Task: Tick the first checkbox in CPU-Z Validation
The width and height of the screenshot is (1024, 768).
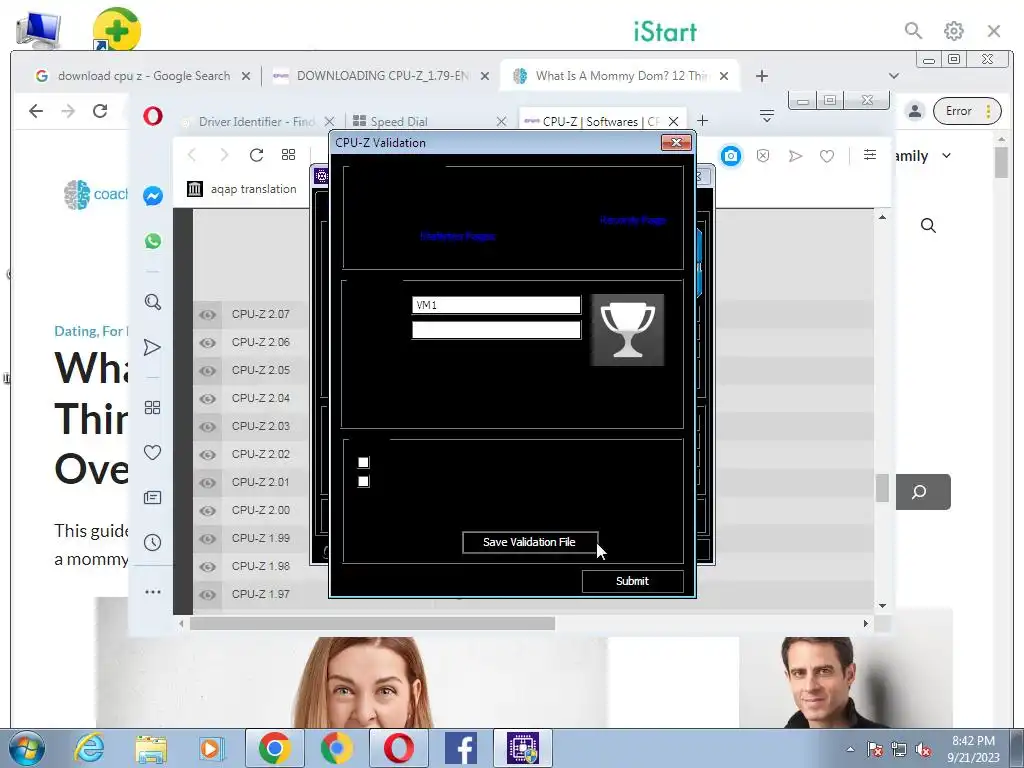Action: click(x=364, y=462)
